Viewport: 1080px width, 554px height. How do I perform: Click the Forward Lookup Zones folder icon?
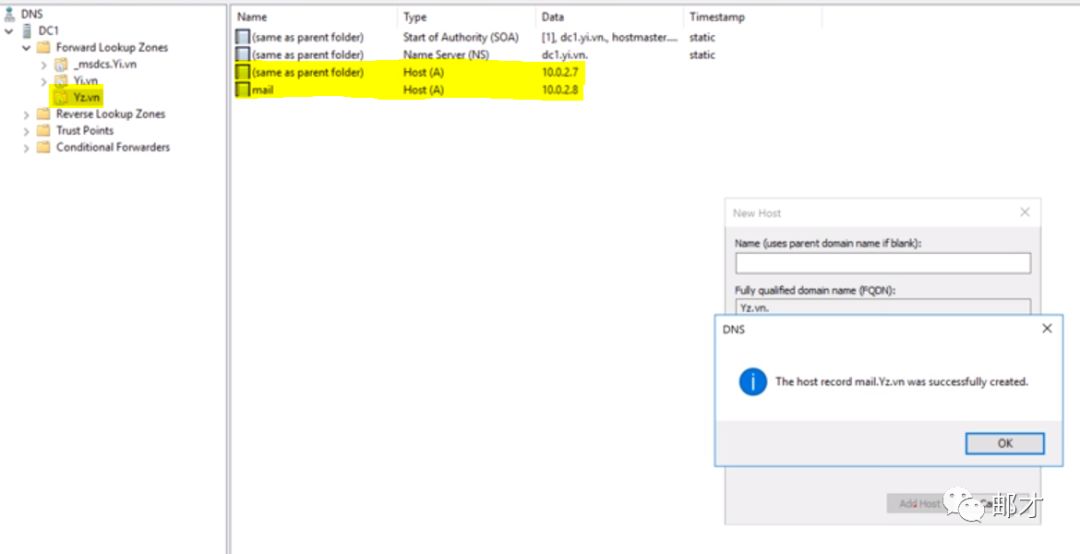click(43, 47)
